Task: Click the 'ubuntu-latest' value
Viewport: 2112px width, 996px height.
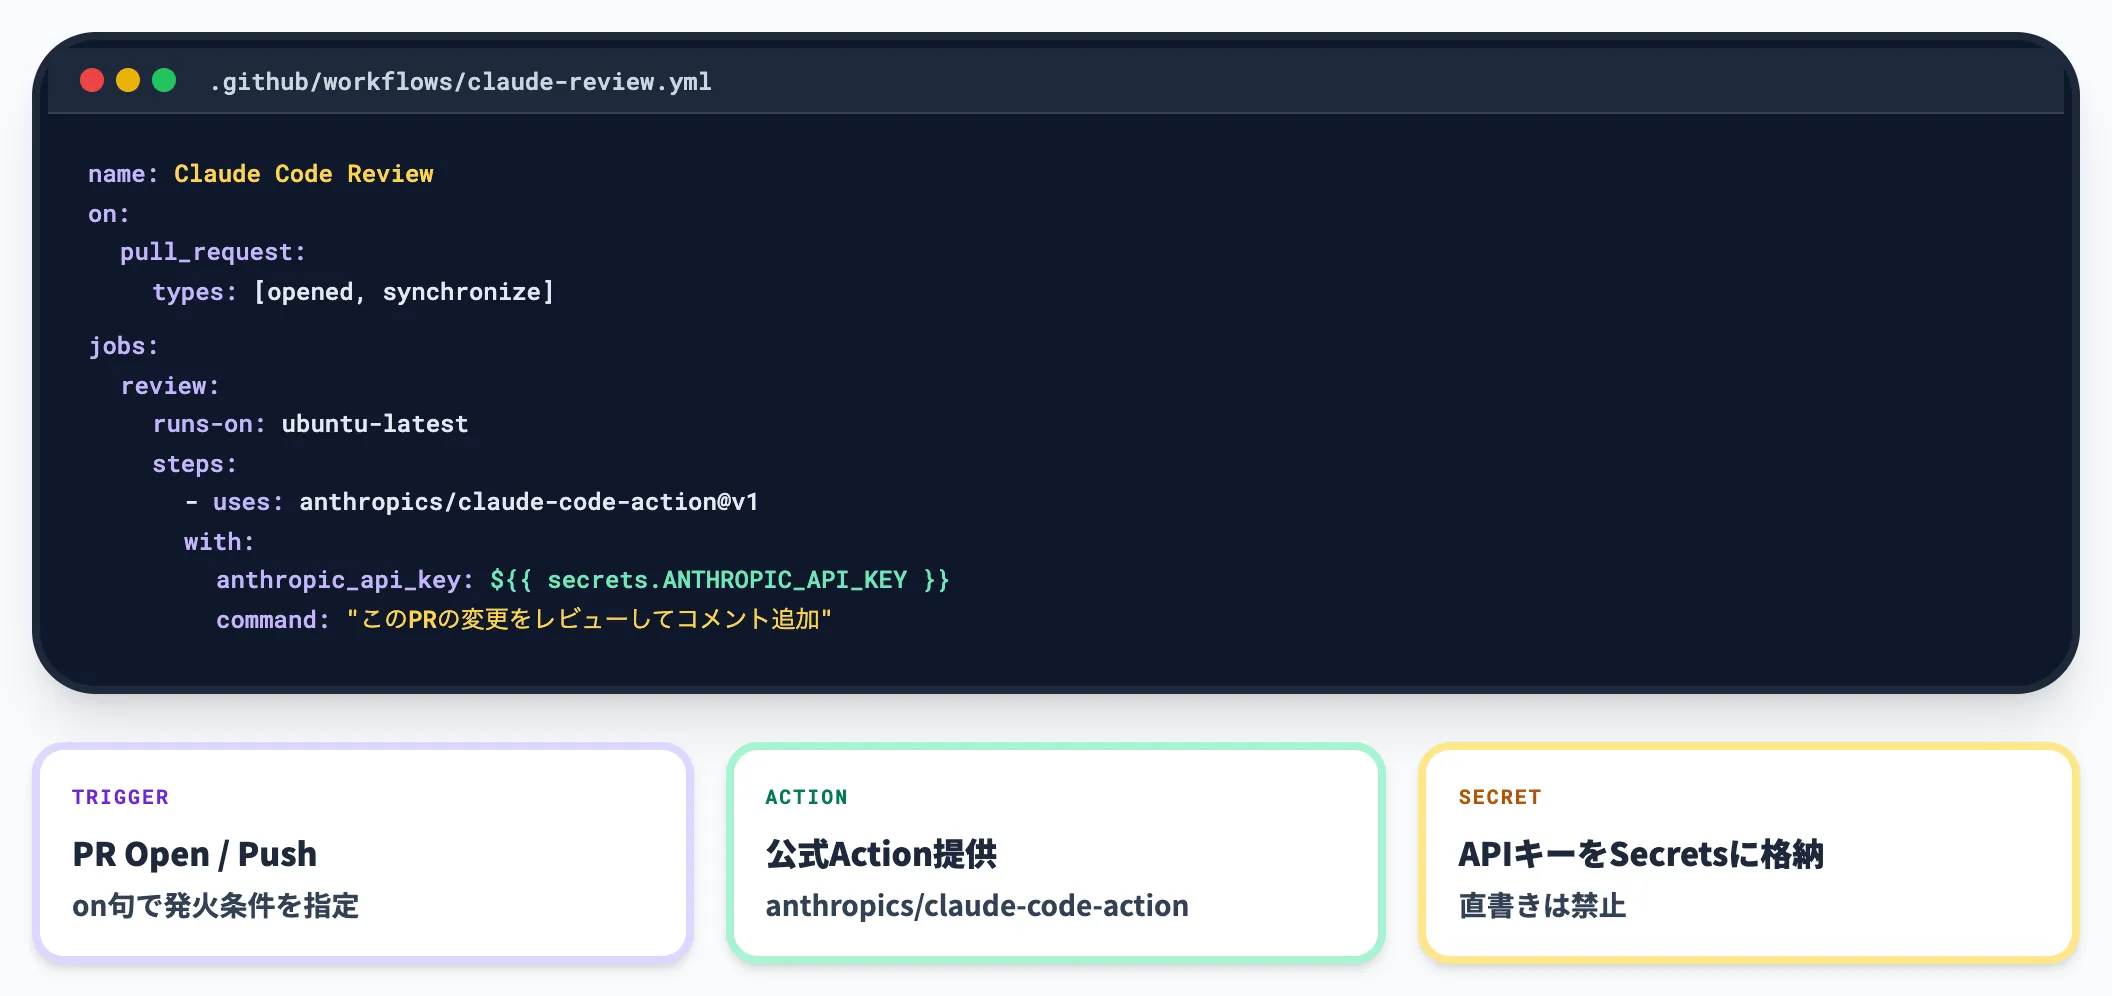Action: tap(375, 424)
